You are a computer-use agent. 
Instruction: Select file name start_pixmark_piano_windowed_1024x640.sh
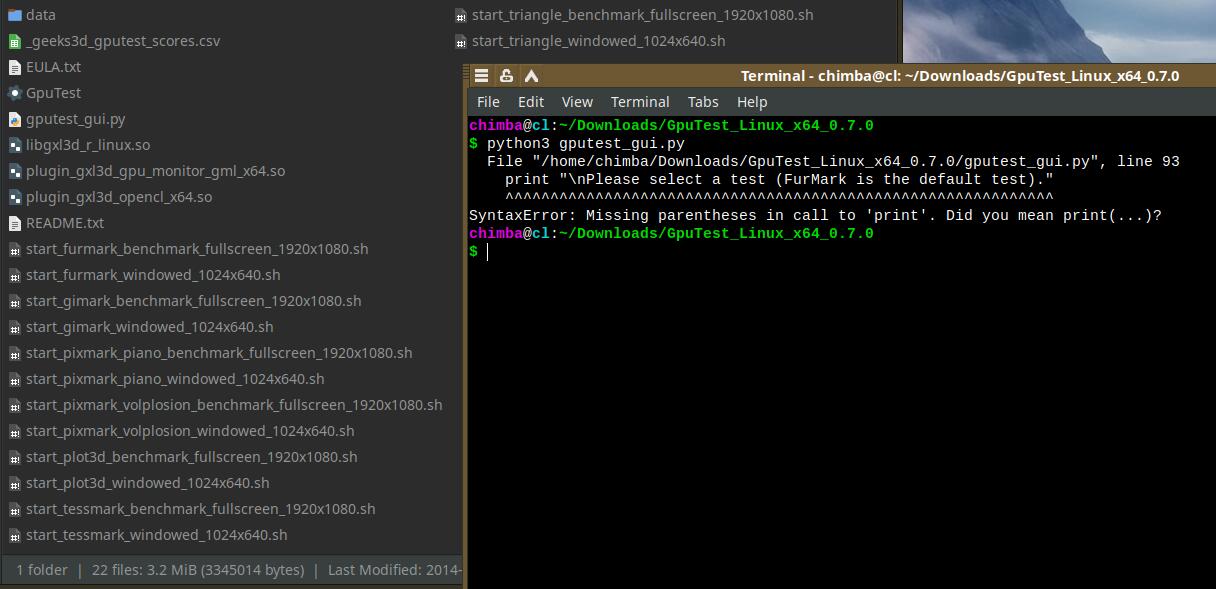click(175, 379)
